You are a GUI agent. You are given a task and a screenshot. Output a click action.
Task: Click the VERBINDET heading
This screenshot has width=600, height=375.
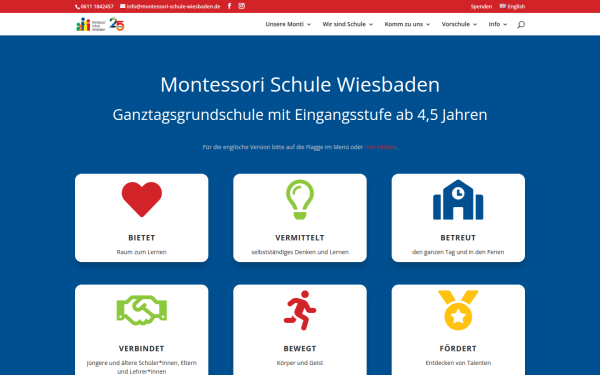point(142,349)
